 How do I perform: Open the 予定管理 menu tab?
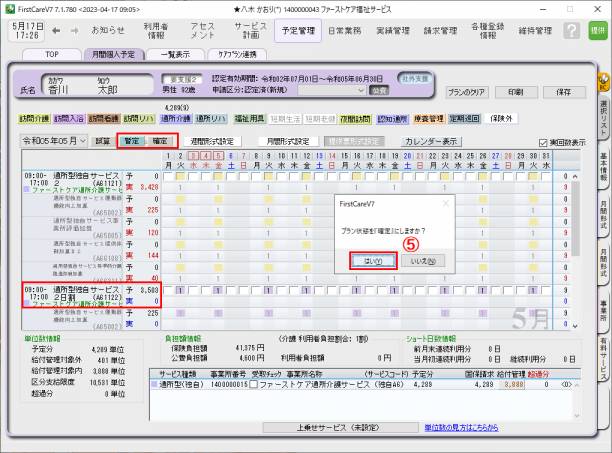point(297,31)
